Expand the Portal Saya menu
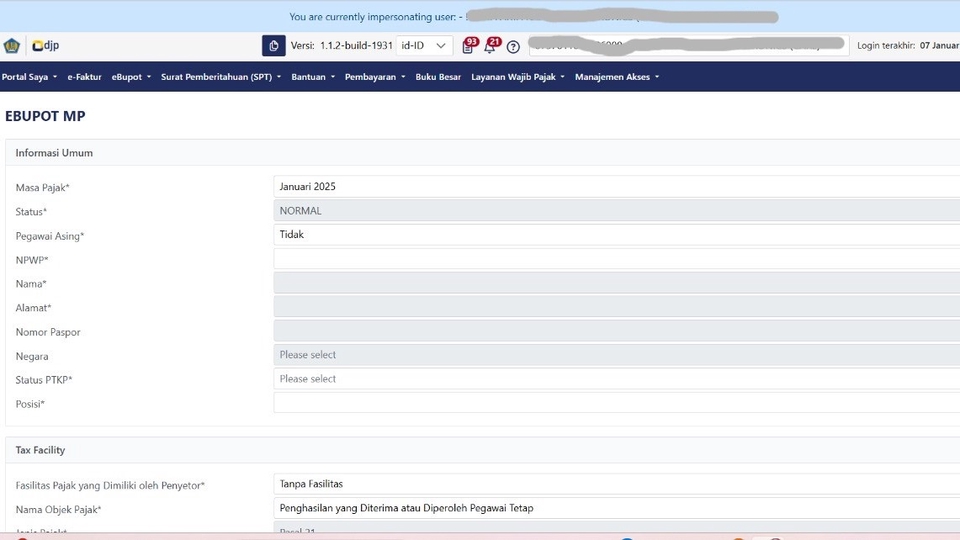The height and width of the screenshot is (540, 960). (29, 77)
